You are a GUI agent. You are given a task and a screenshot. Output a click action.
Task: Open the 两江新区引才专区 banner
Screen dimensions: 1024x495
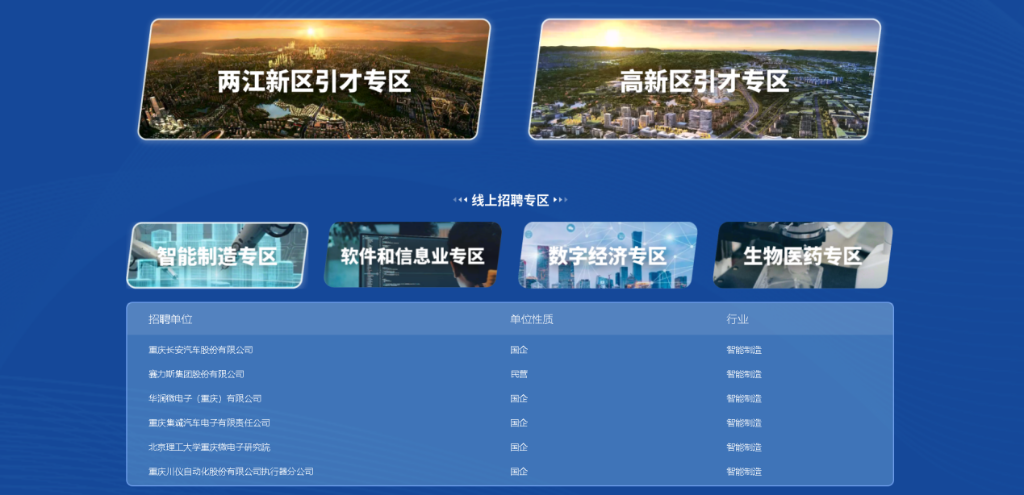(x=314, y=80)
